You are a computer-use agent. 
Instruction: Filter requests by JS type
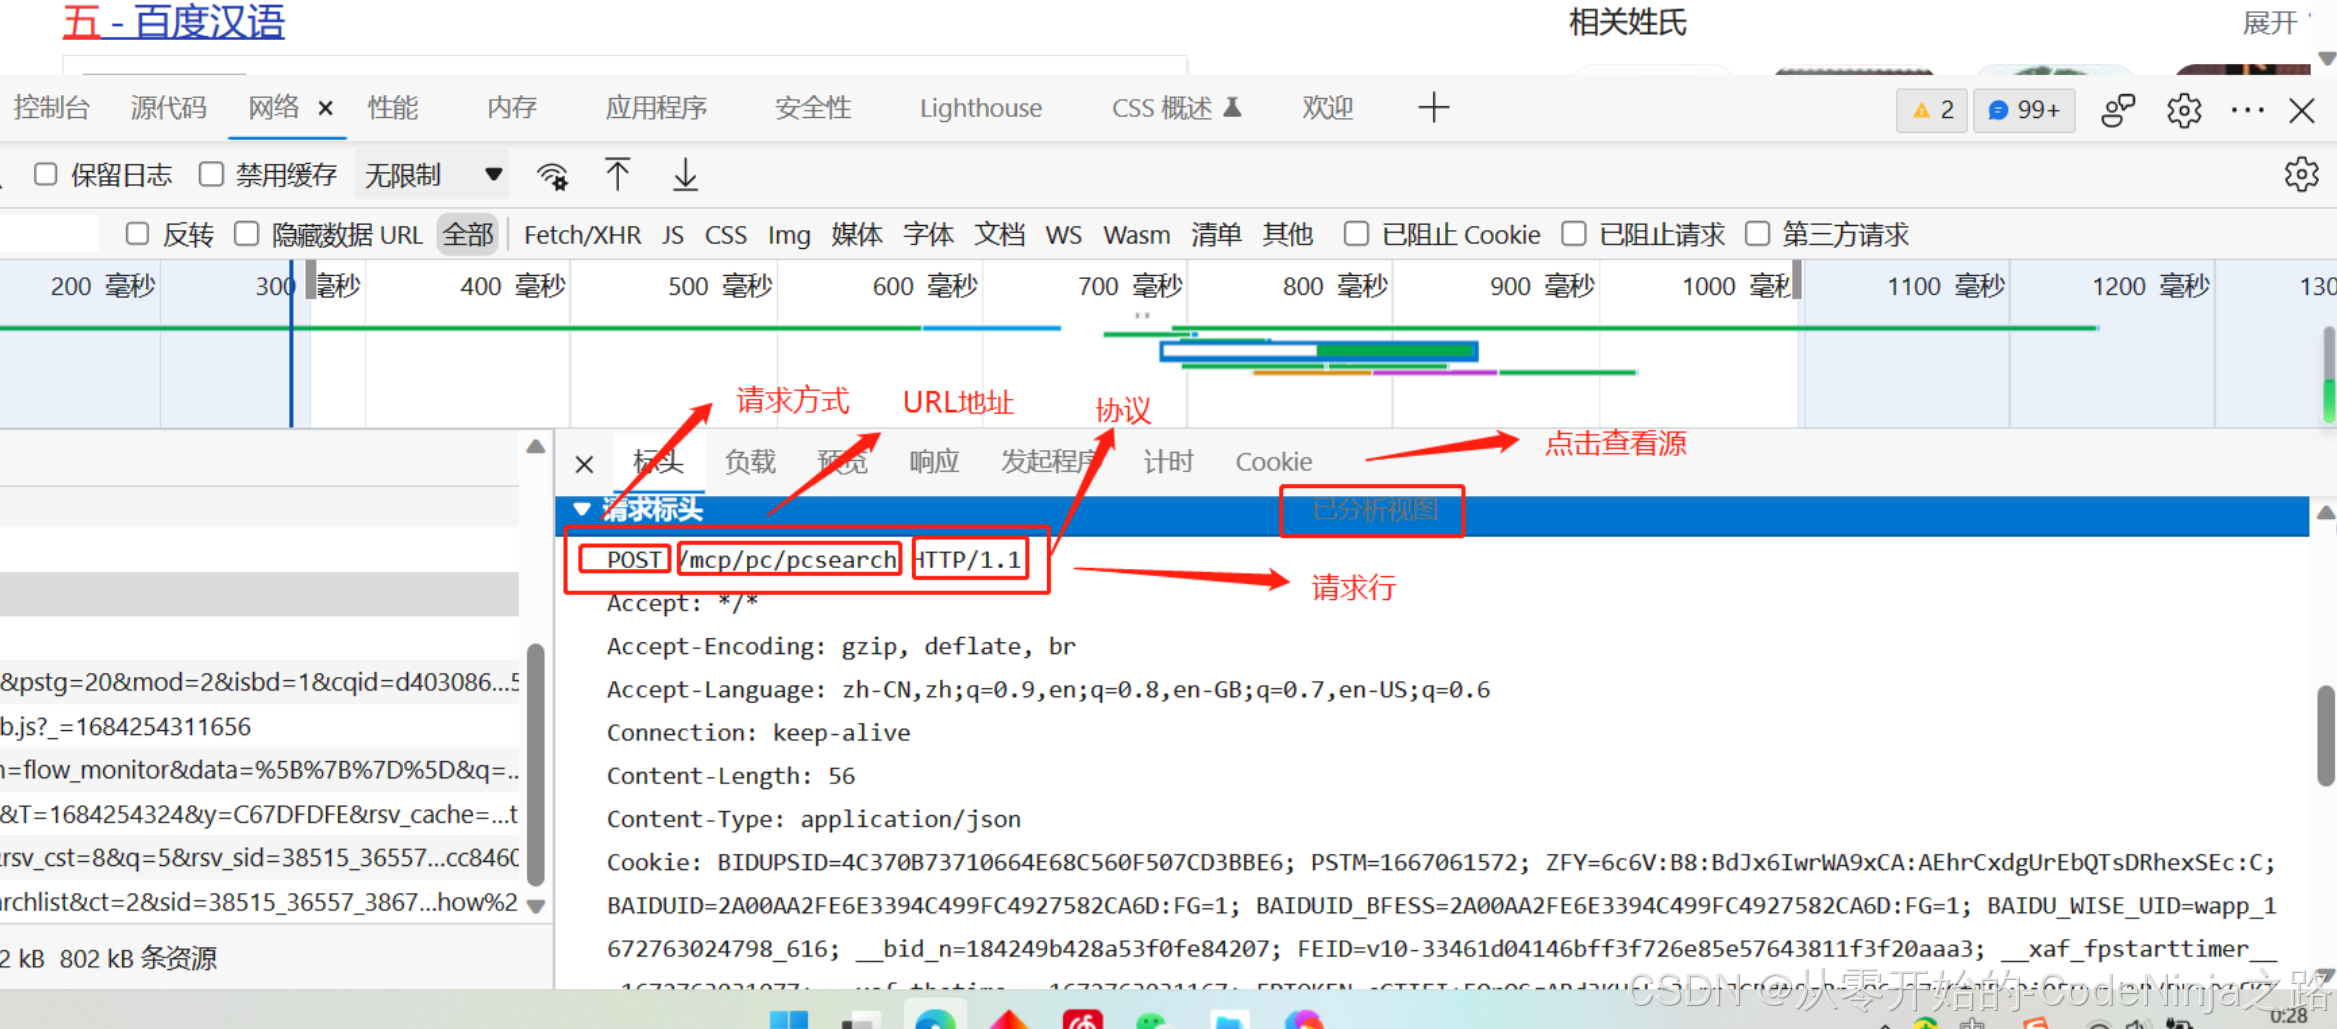pos(673,235)
